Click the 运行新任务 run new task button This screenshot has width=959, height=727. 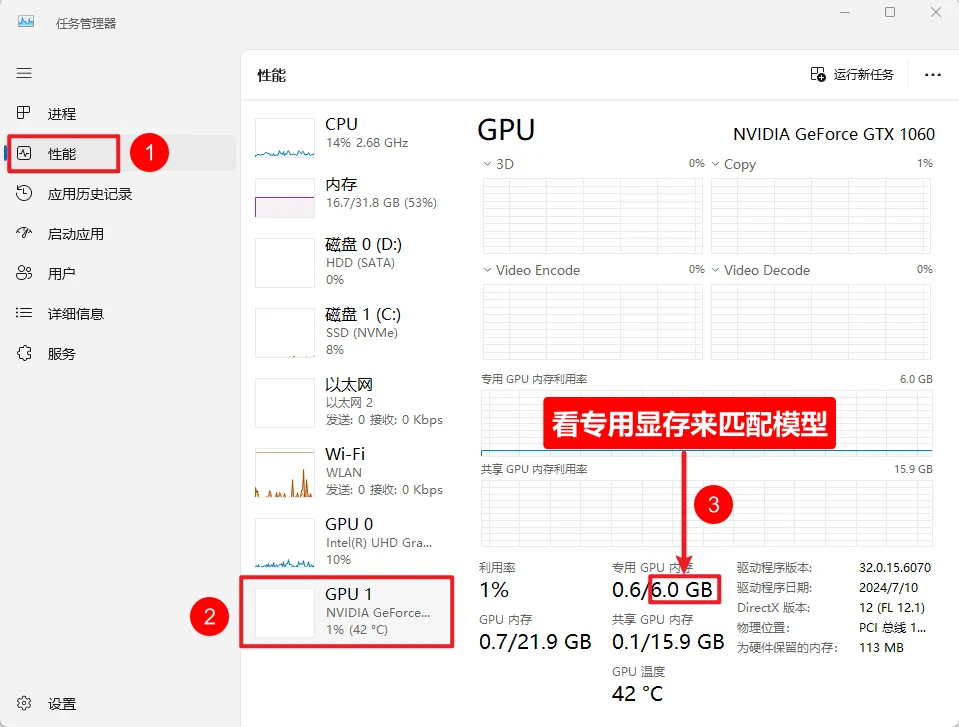click(852, 75)
